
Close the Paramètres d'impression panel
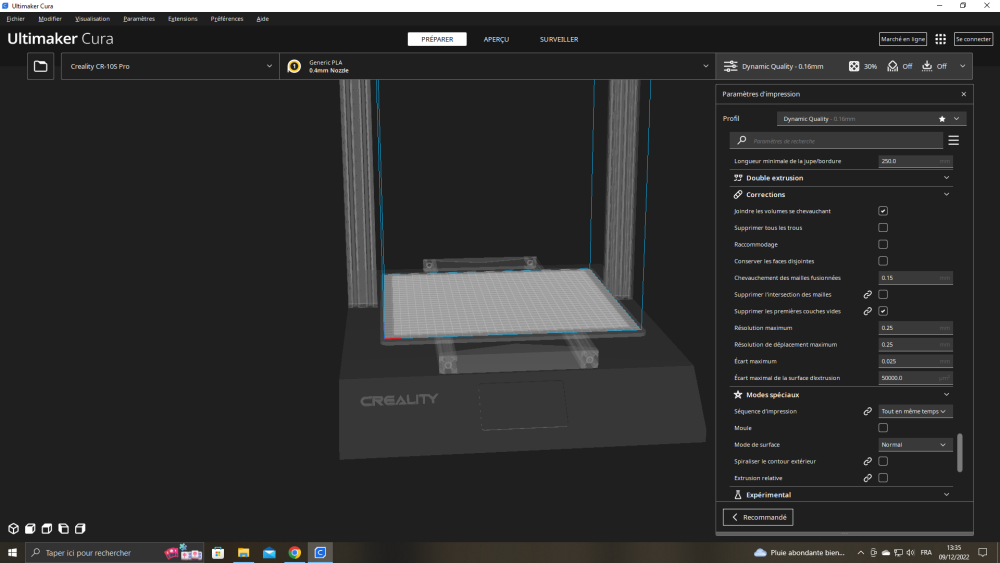pos(964,94)
